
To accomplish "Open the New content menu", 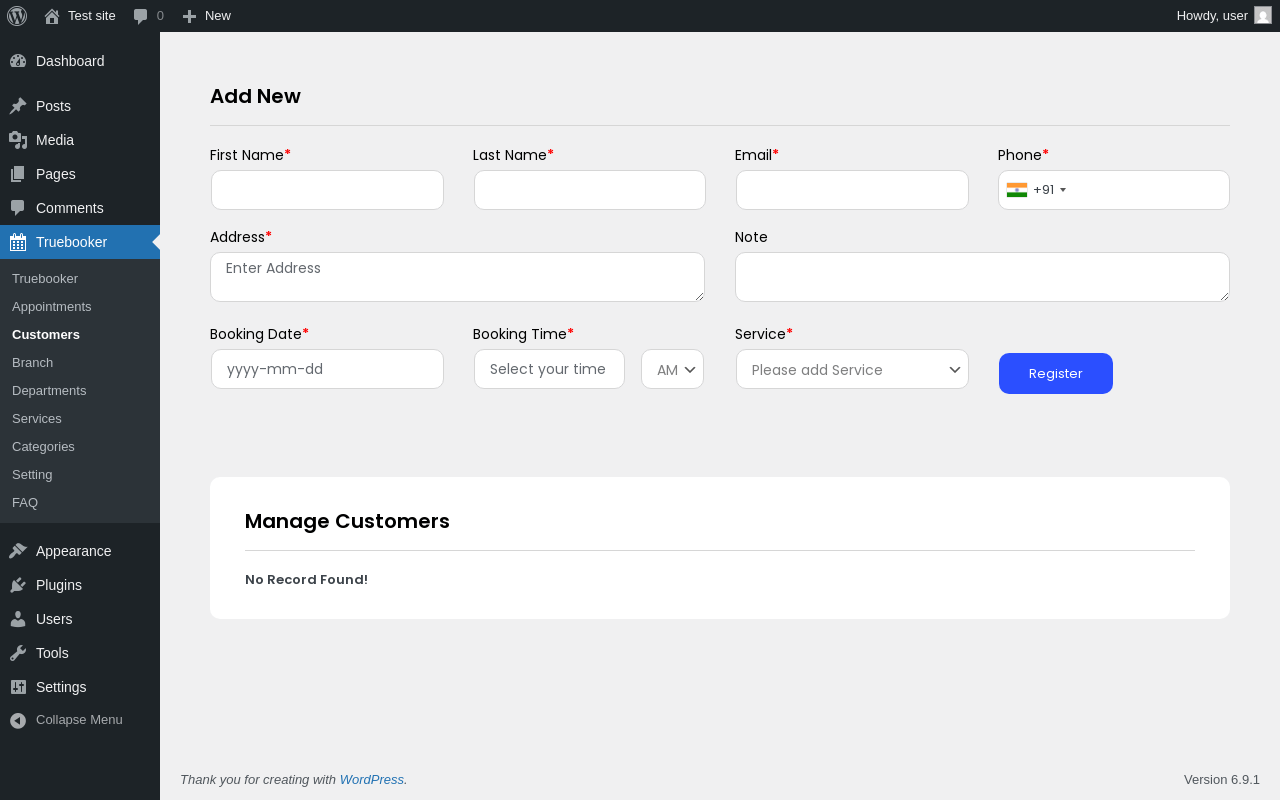I will coord(207,16).
